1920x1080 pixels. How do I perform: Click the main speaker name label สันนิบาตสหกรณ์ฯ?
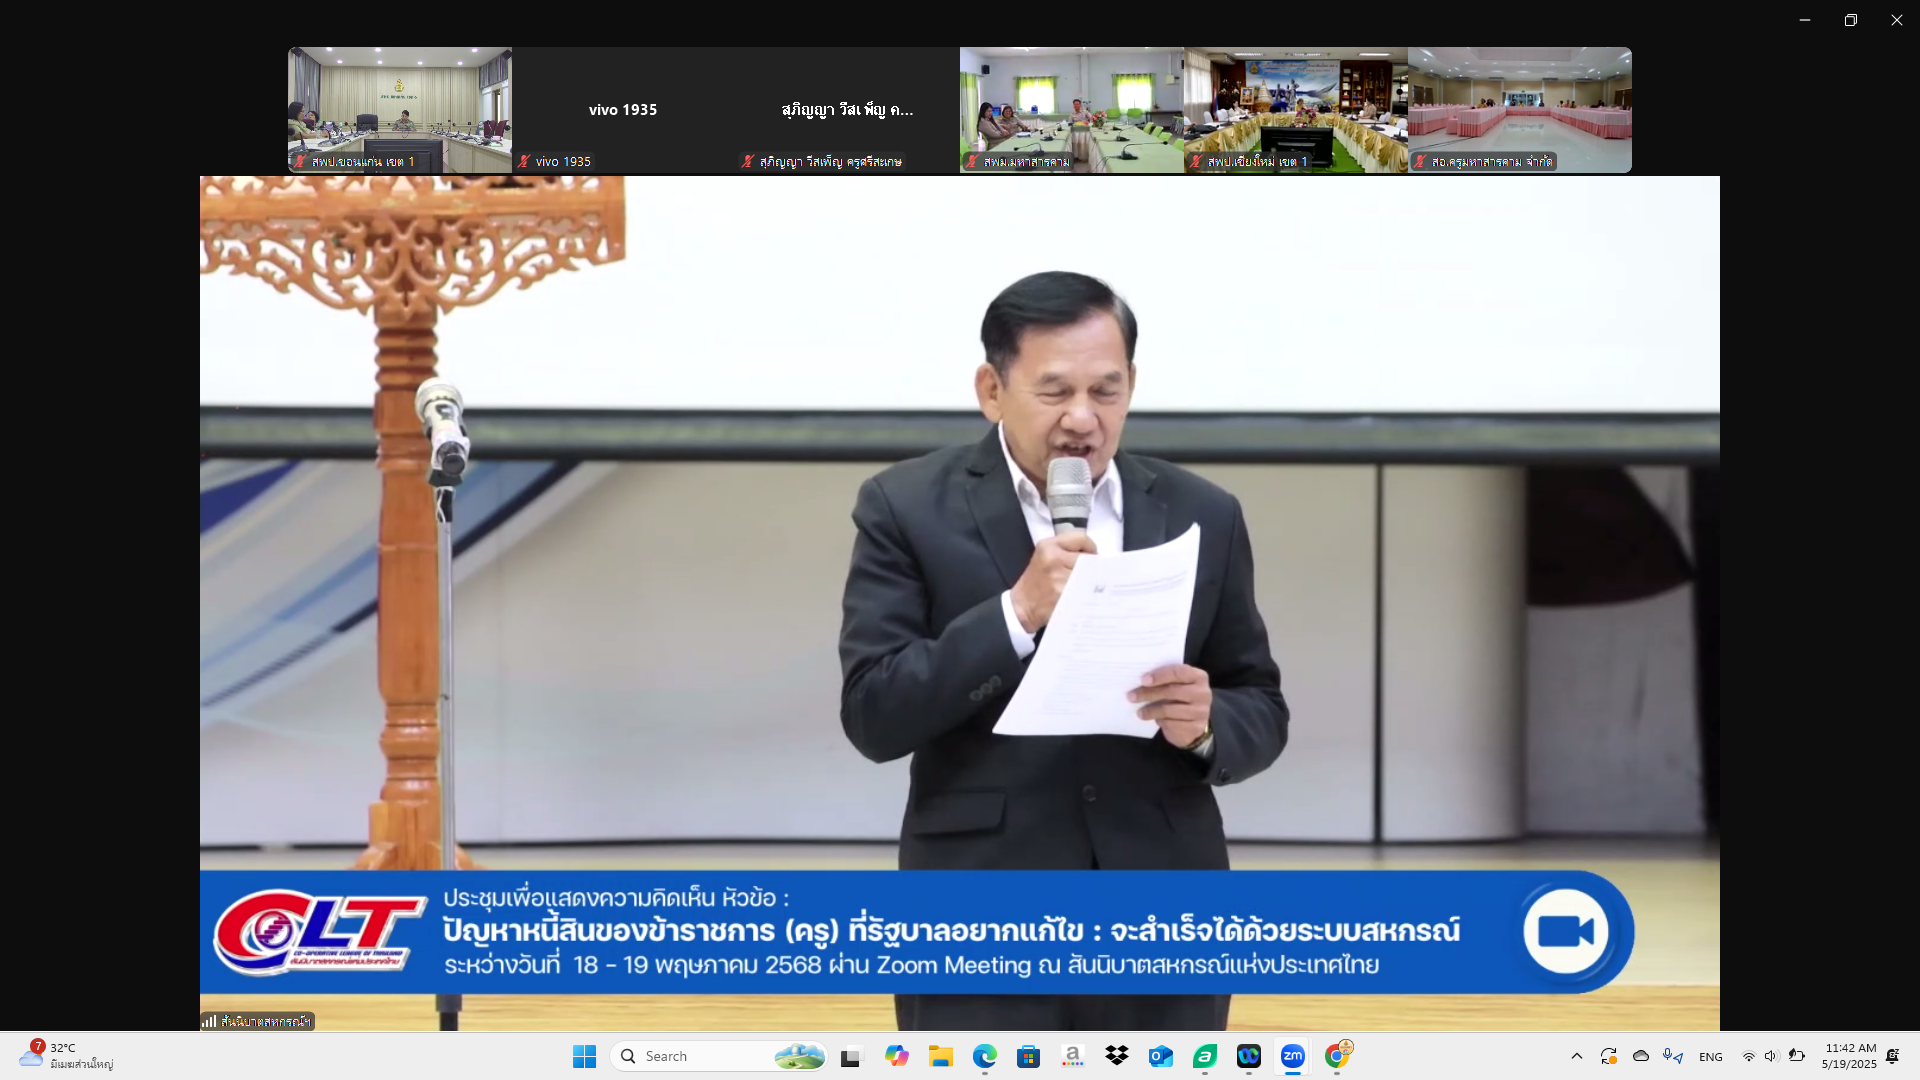coord(265,1021)
